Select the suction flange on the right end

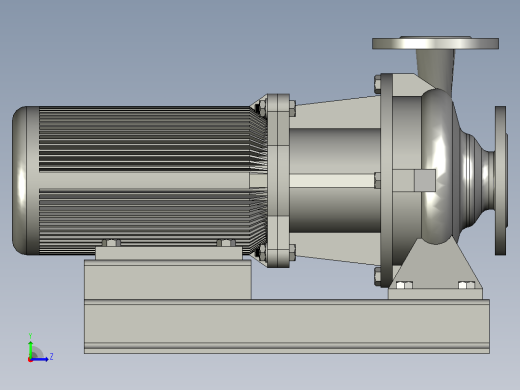pos(501,181)
